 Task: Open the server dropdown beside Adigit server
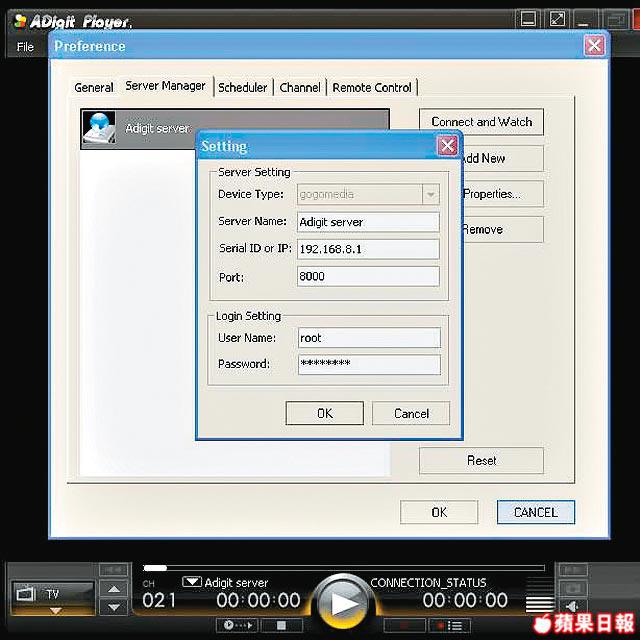pos(192,582)
